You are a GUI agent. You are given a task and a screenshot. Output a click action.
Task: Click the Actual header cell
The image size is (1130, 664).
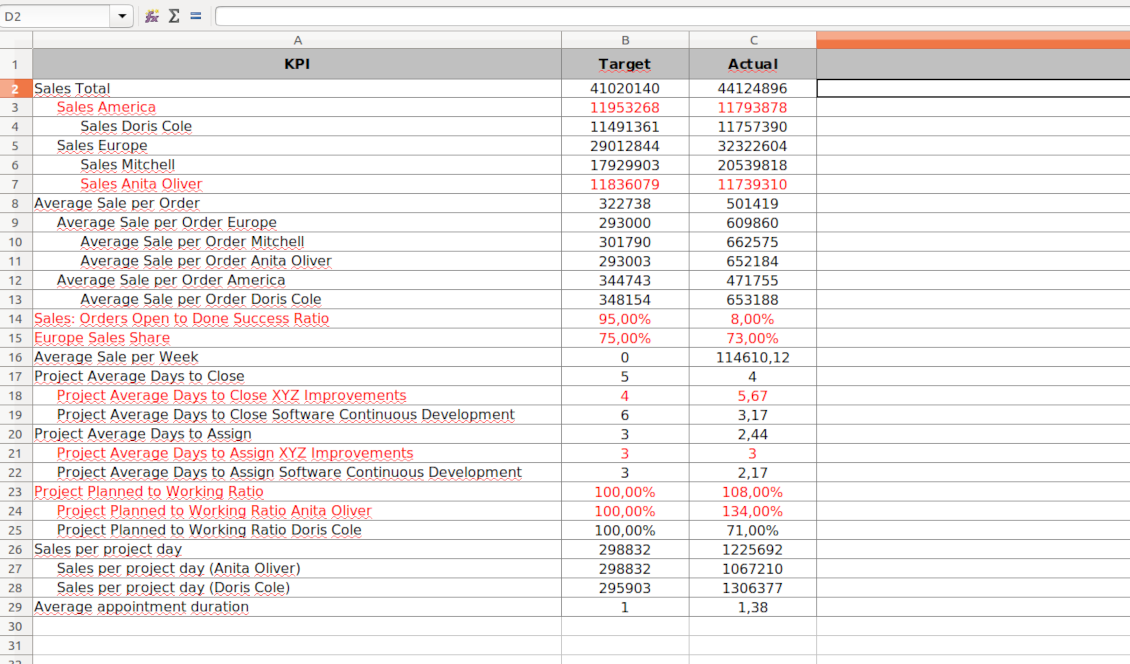click(753, 64)
